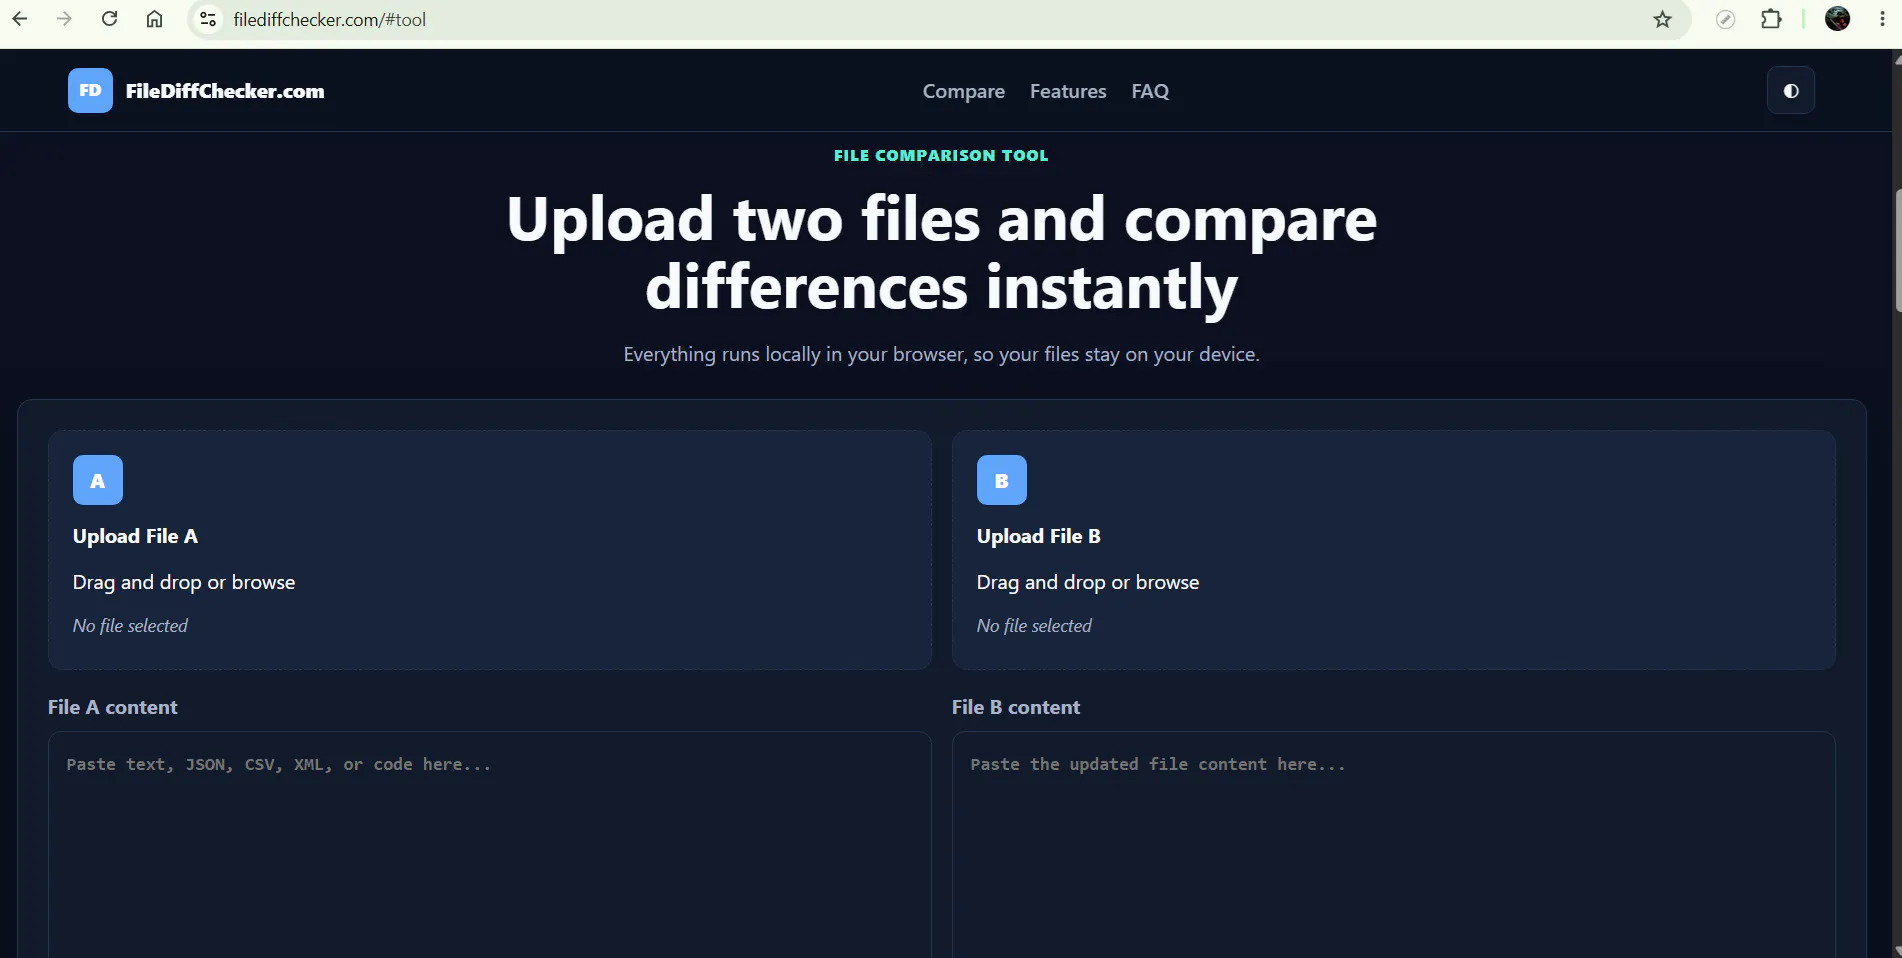Click the blue B badge icon
This screenshot has height=958, width=1902.
(x=1002, y=480)
